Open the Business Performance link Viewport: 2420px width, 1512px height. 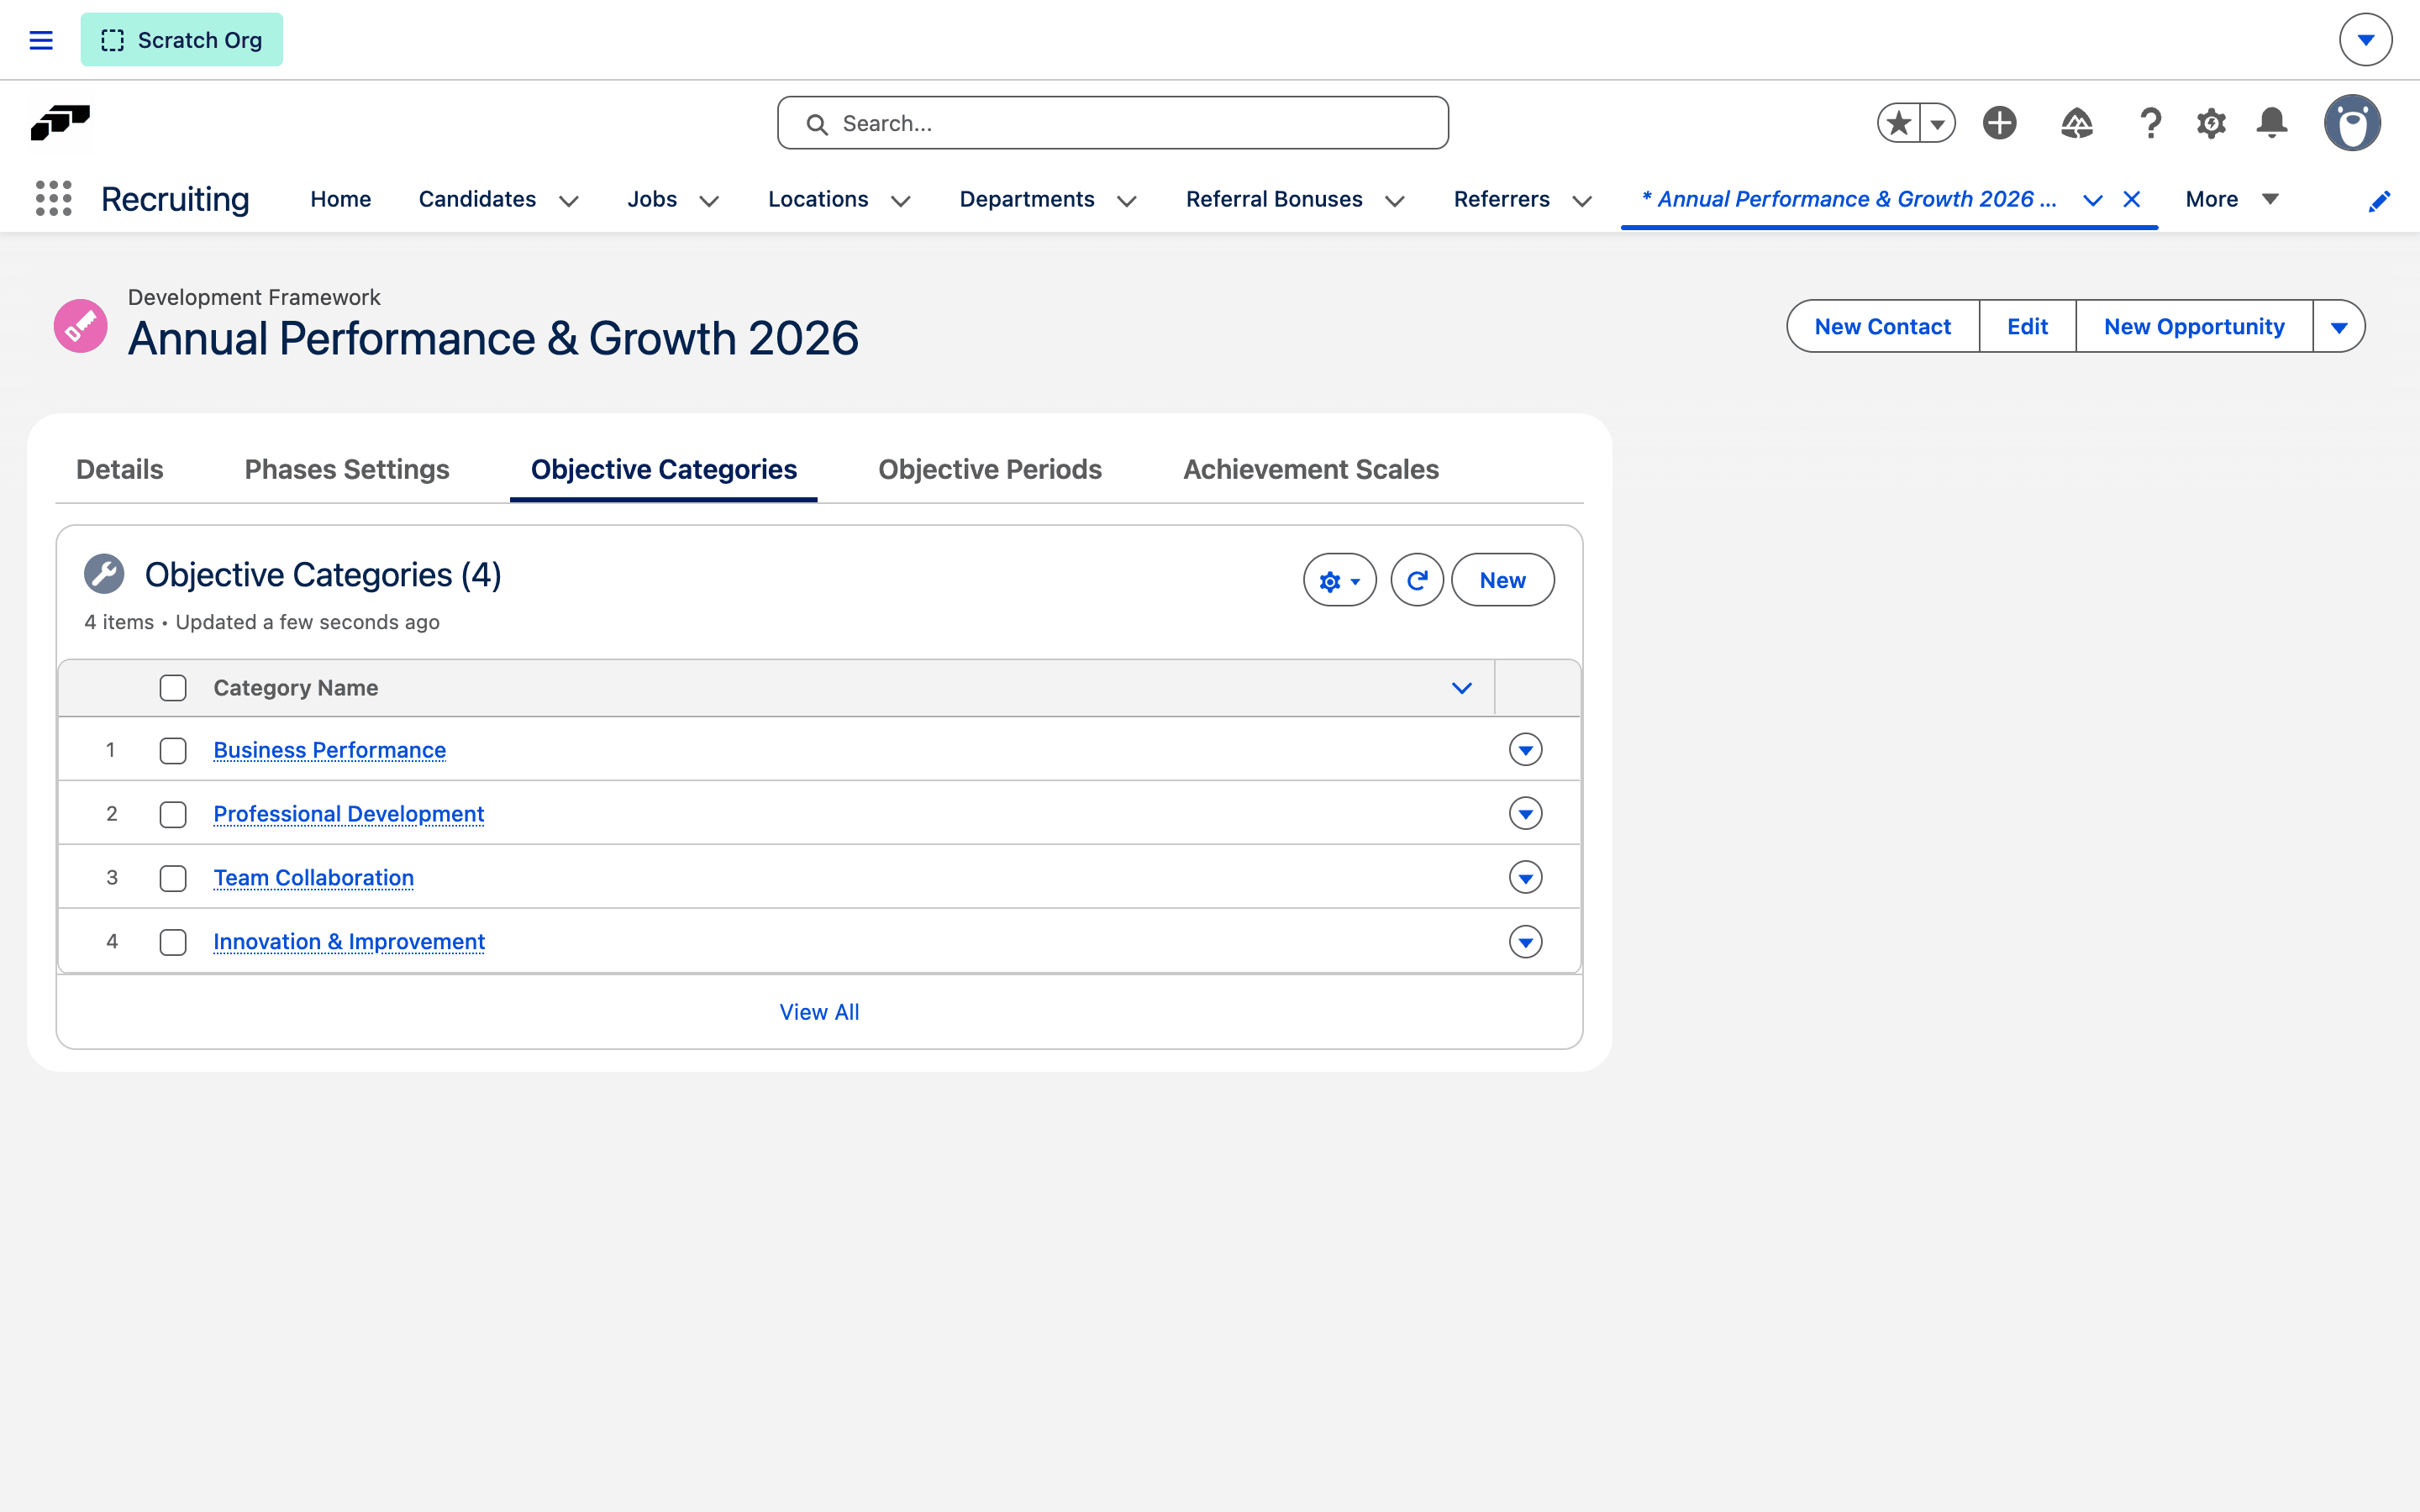(x=329, y=750)
